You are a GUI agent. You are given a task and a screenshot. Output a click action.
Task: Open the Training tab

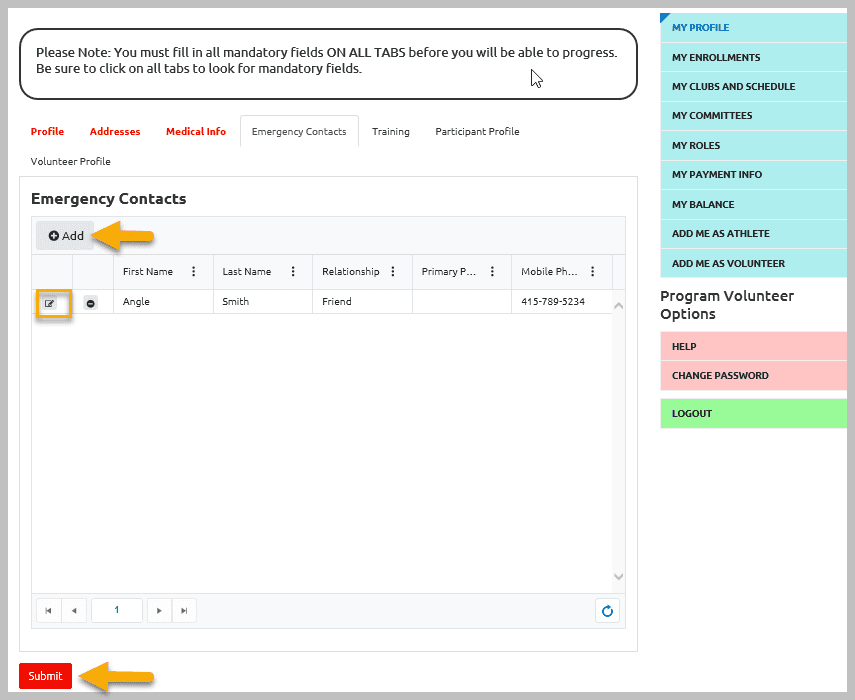tap(390, 131)
